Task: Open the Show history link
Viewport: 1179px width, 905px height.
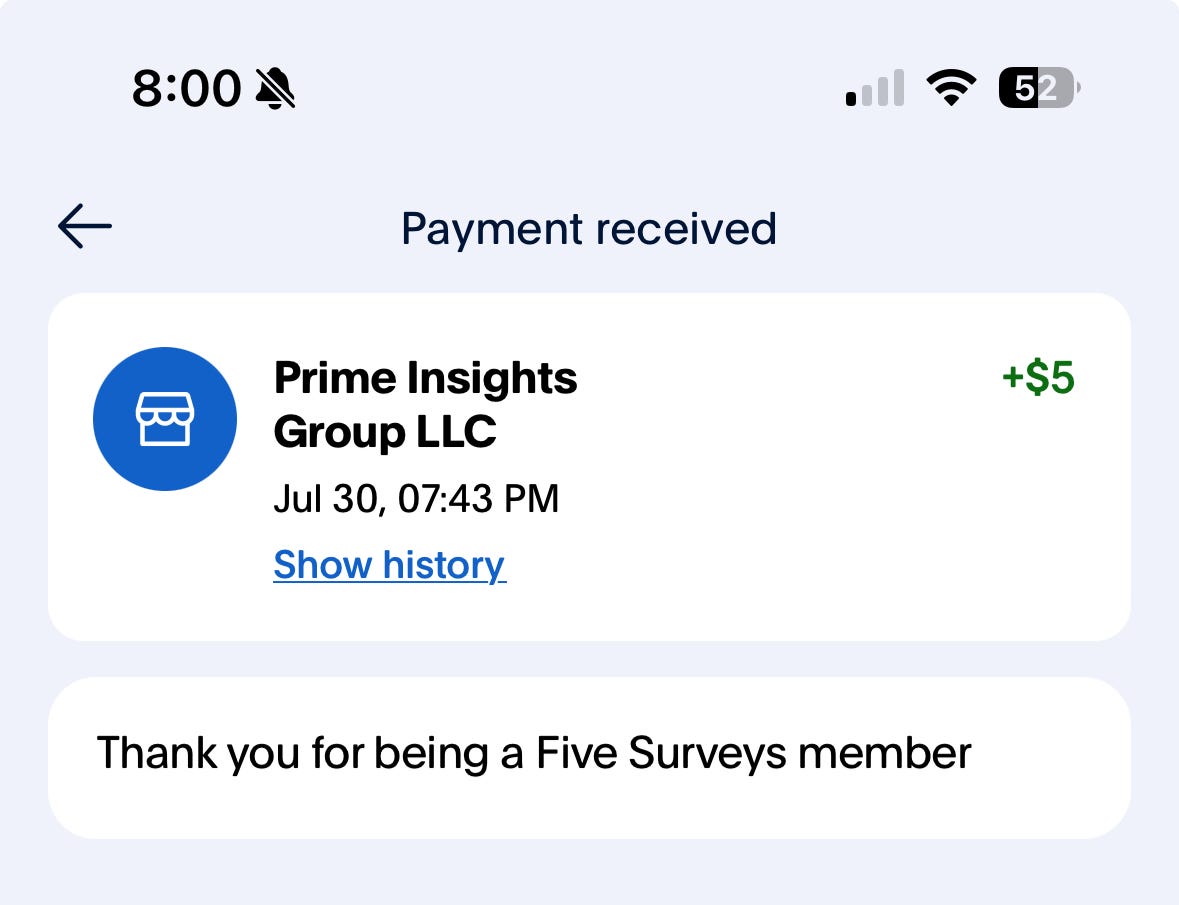Action: (389, 565)
